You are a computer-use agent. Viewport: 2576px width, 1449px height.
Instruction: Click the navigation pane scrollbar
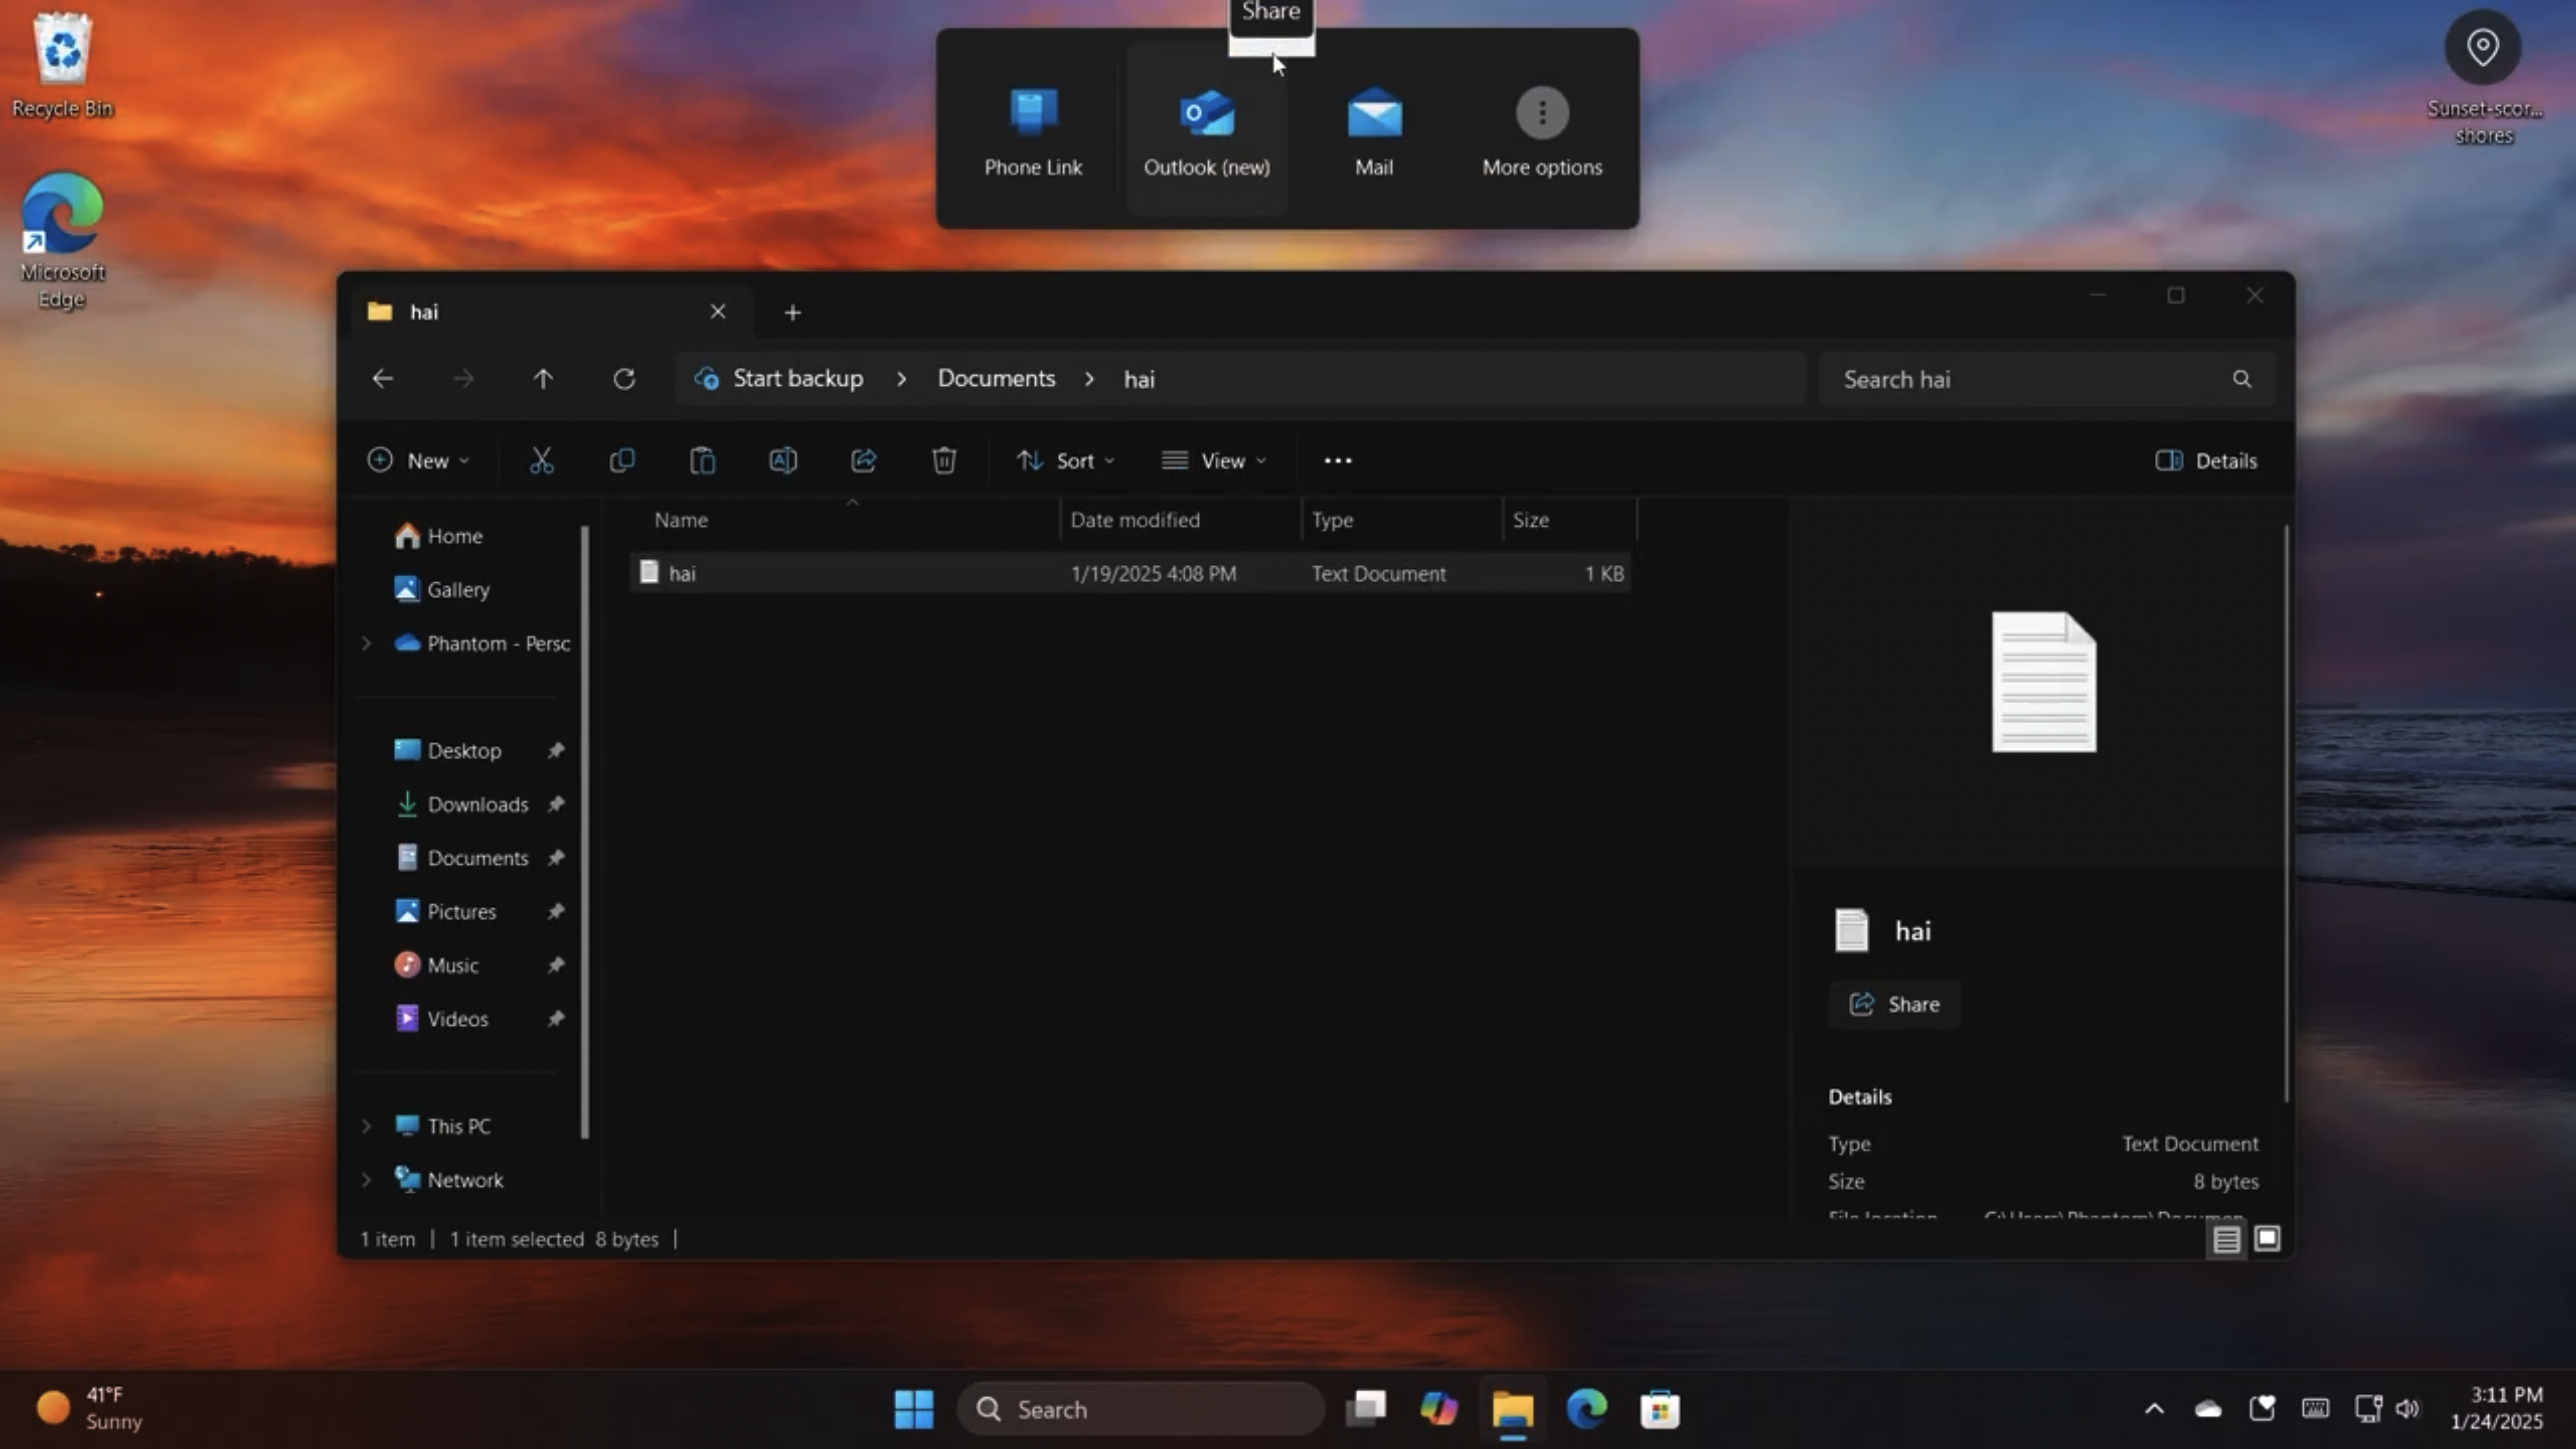click(585, 832)
